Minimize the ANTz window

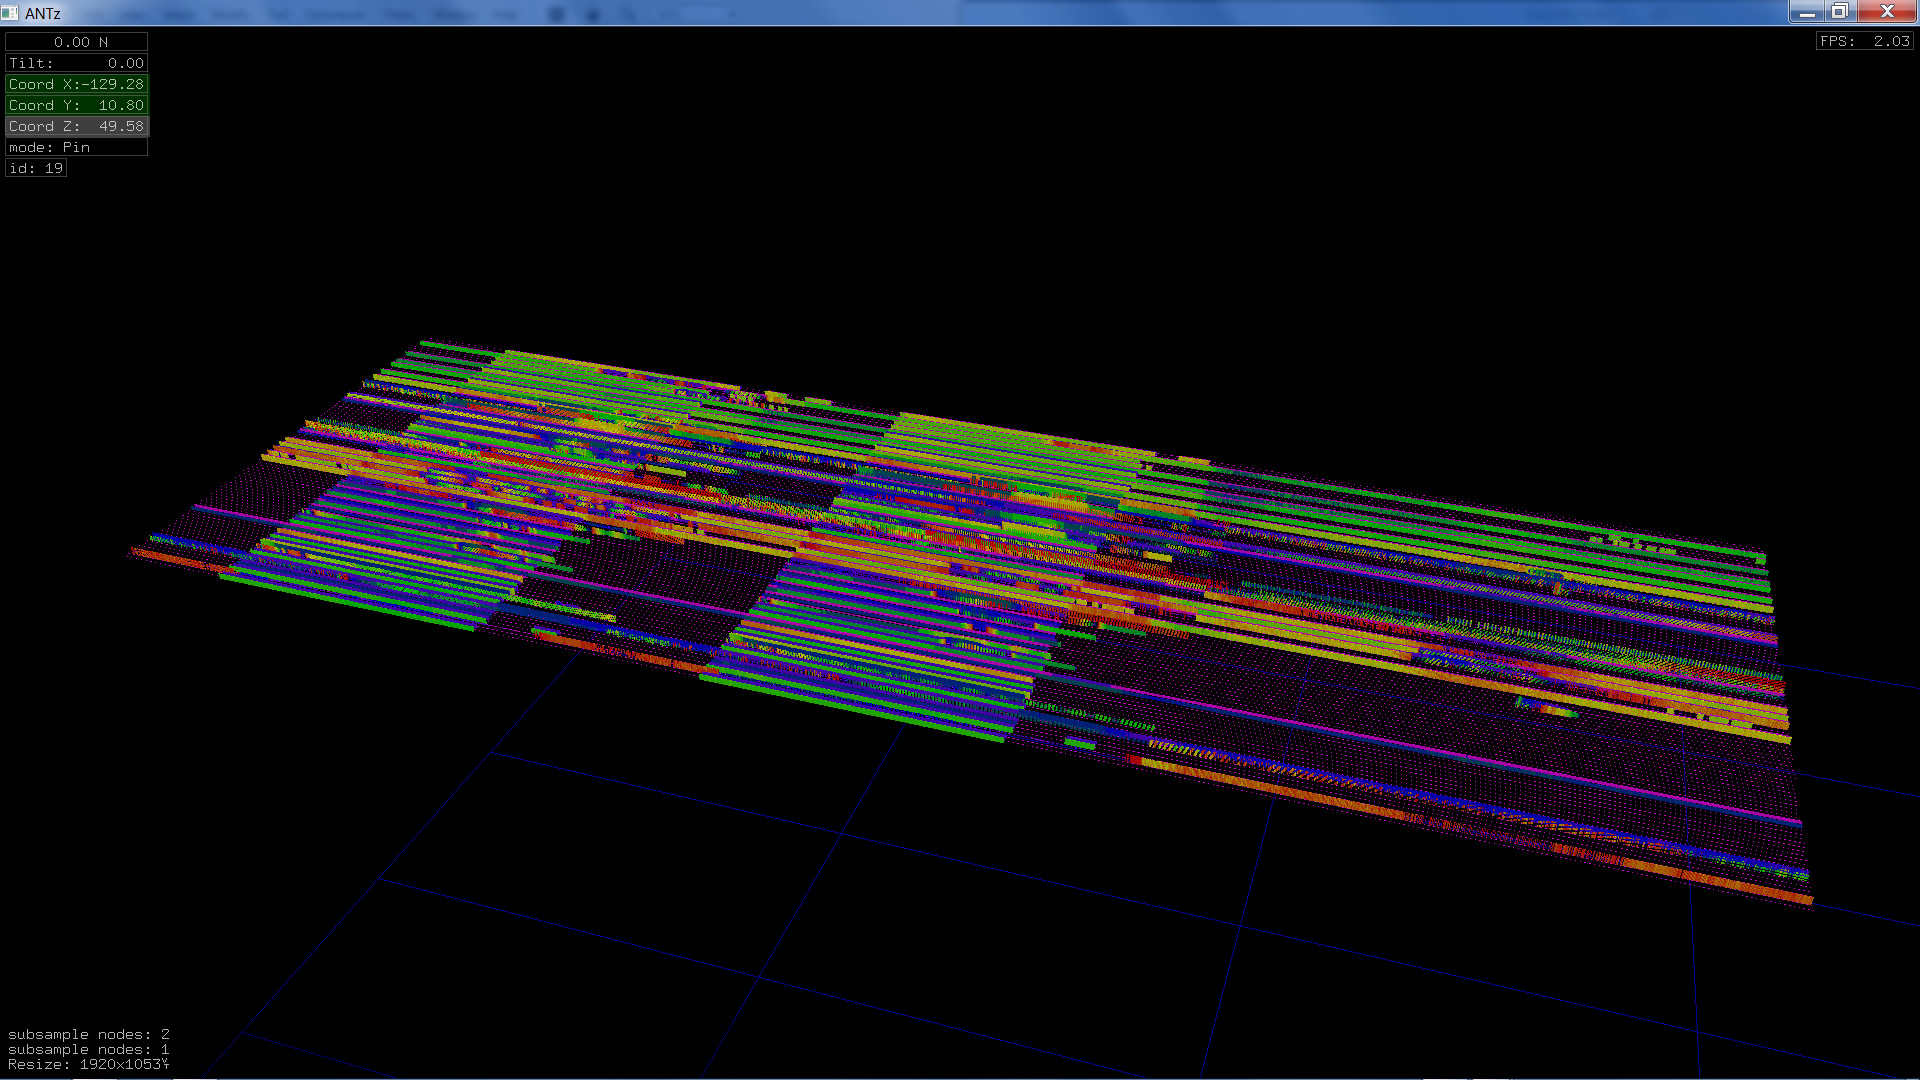click(x=1806, y=12)
